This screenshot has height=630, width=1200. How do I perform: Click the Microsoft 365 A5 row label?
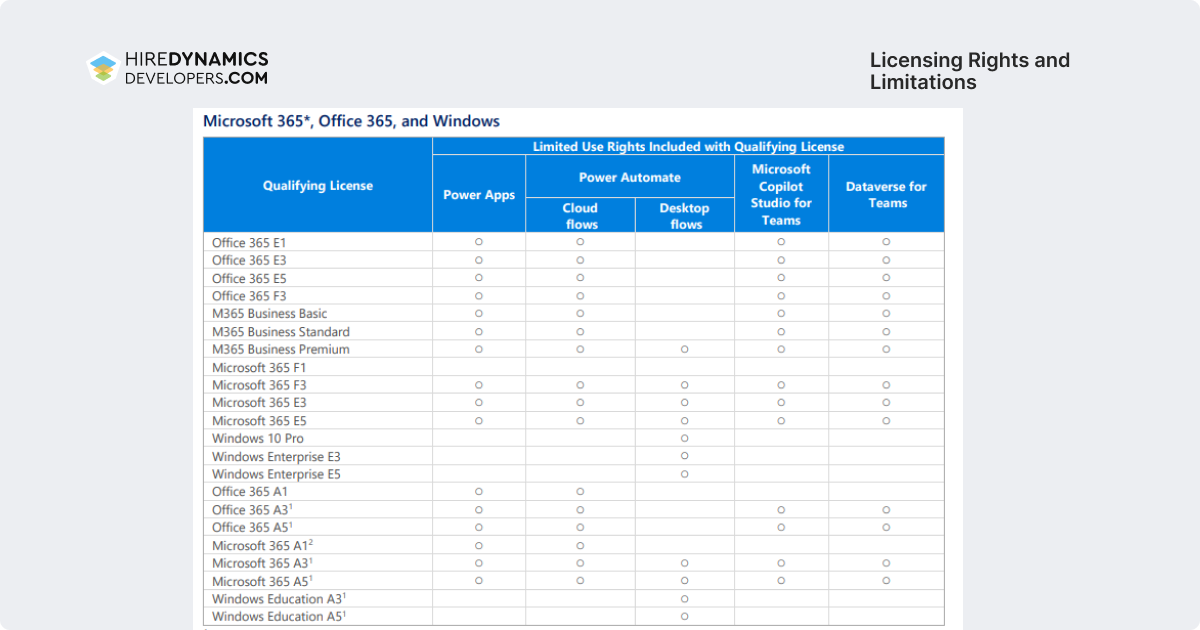tap(263, 582)
